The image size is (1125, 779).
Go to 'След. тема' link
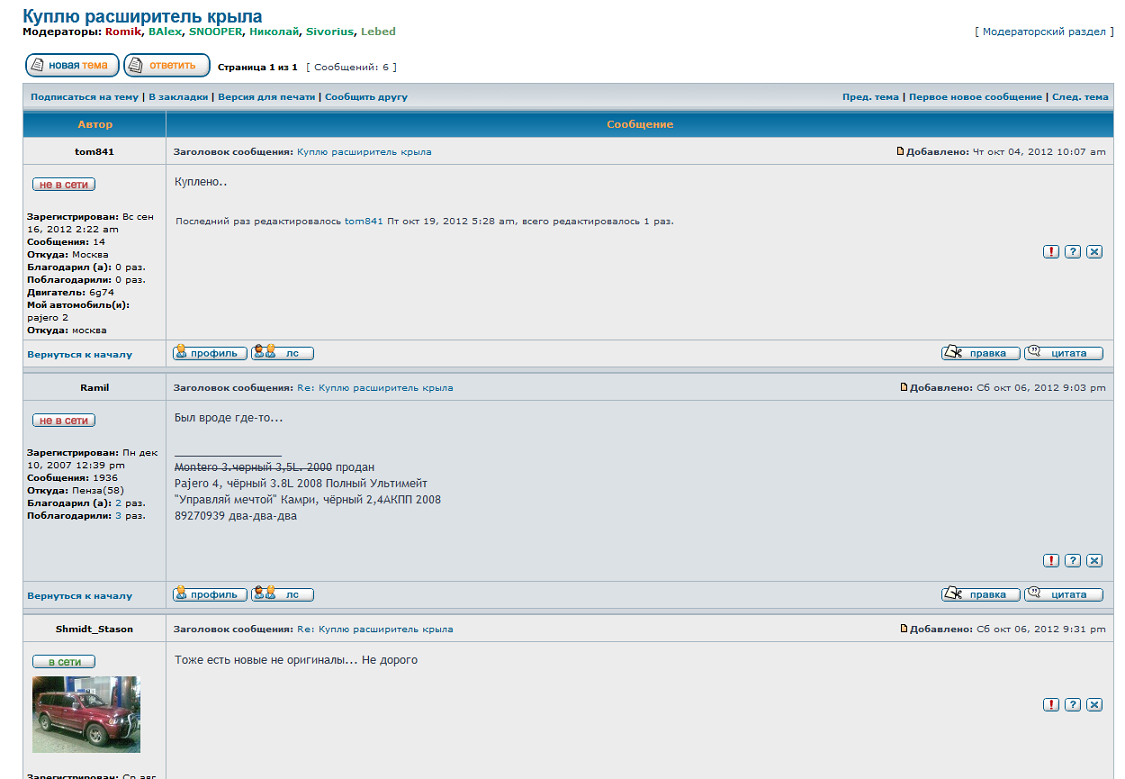(1080, 97)
